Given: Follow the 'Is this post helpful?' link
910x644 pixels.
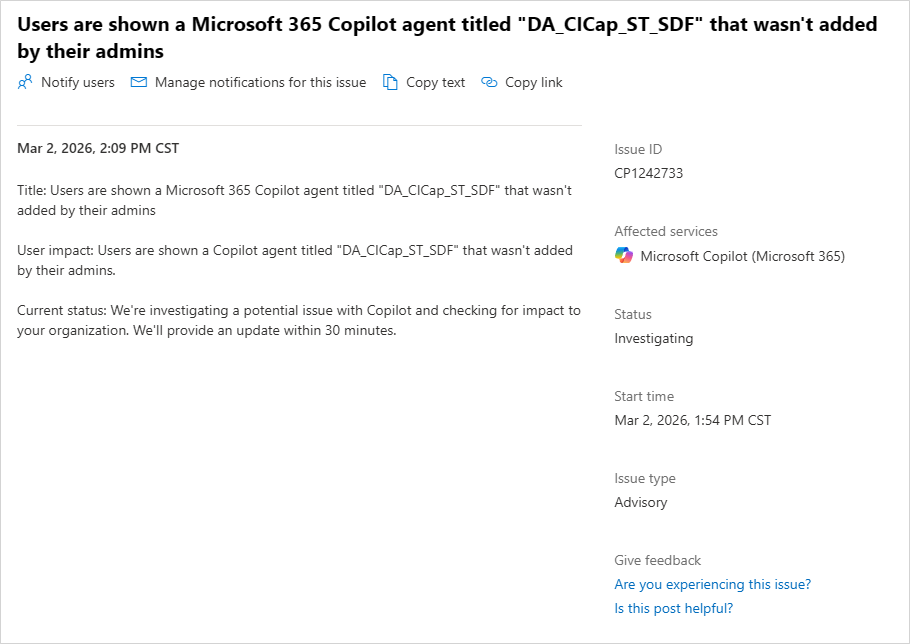Looking at the screenshot, I should 673,608.
